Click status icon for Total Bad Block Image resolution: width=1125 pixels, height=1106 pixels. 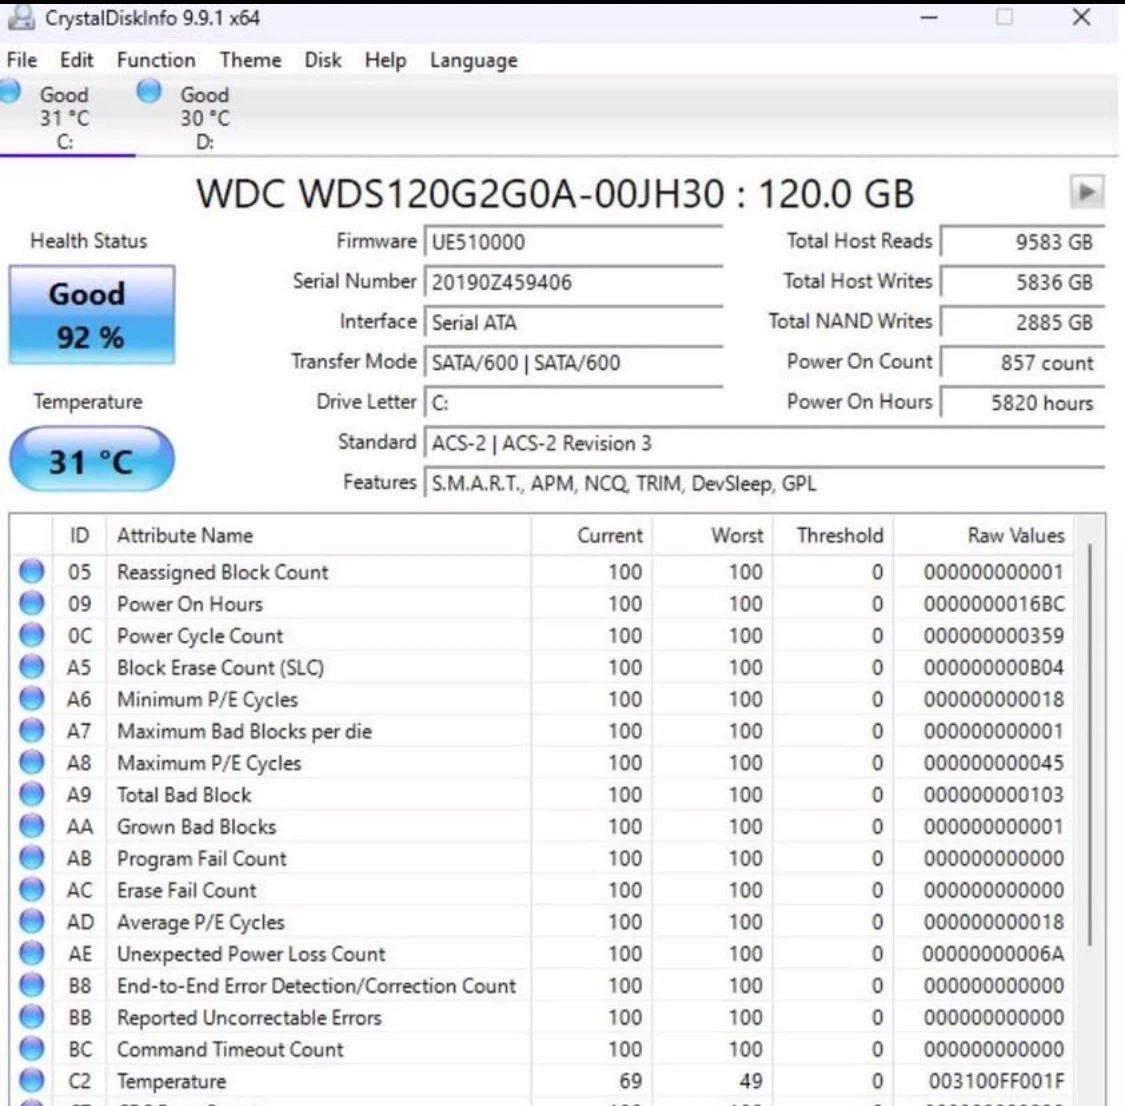(x=32, y=794)
